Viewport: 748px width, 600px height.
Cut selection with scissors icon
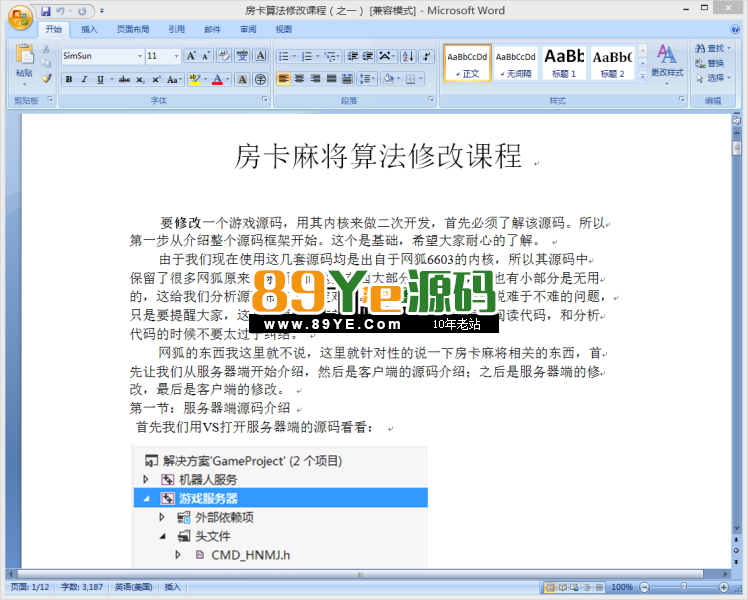coord(46,49)
